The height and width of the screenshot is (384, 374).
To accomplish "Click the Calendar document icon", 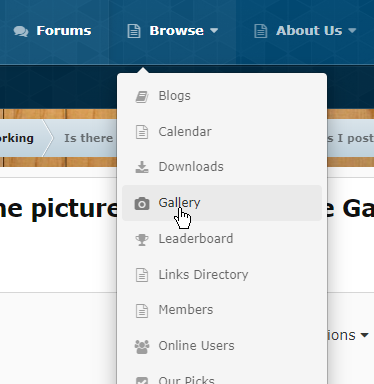I will pyautogui.click(x=142, y=132).
